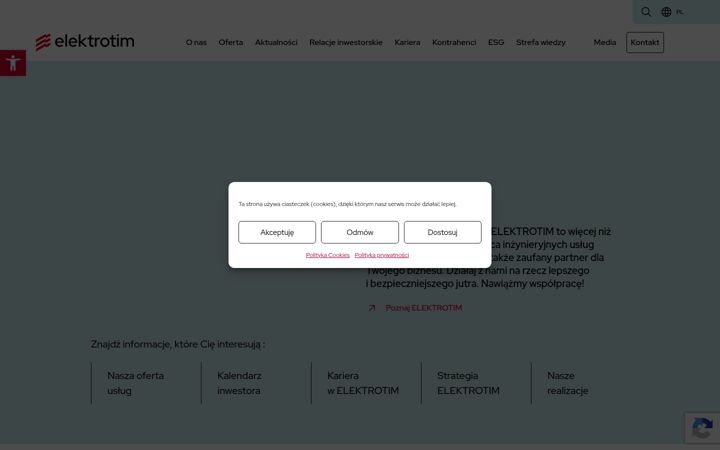Image resolution: width=720 pixels, height=450 pixels.
Task: Open Nasze realizacje shortcut
Action: [568, 383]
